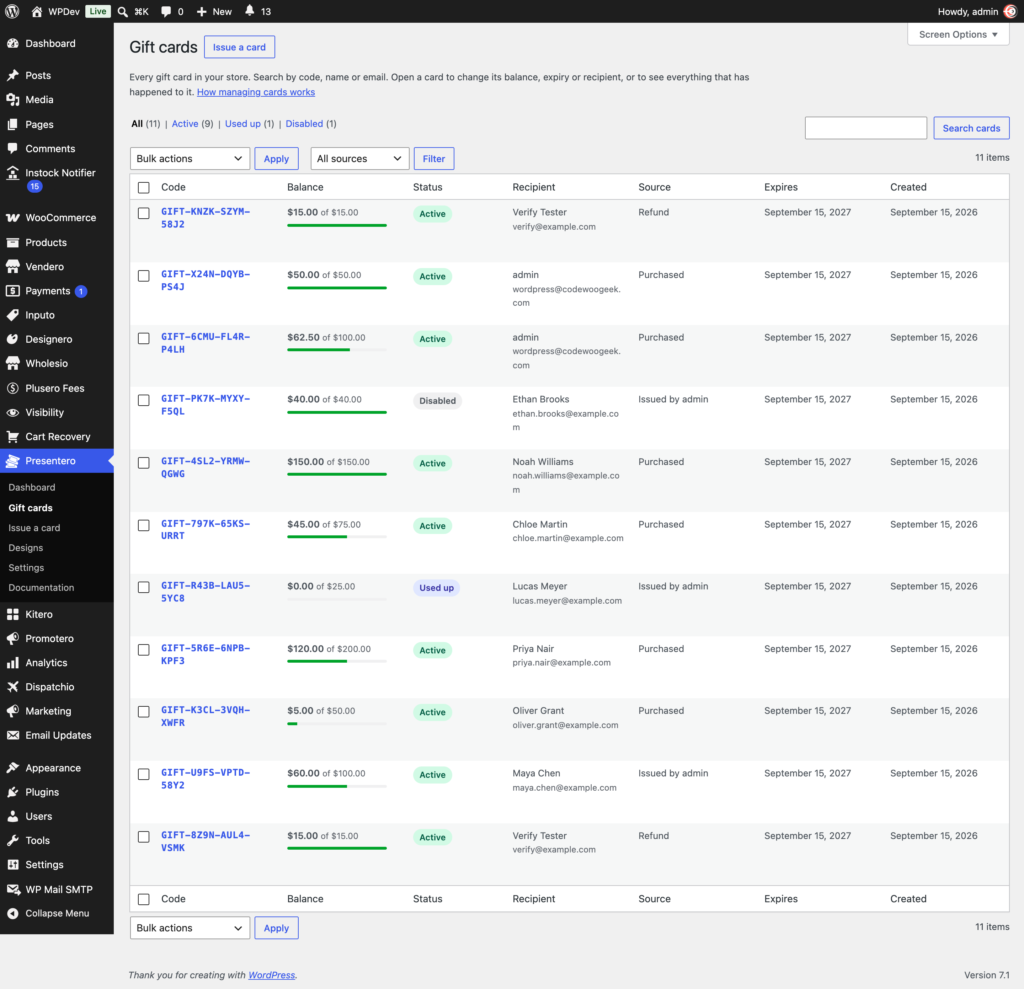Check the GIFT-R43B-LAU5-5YC8 row checkbox
This screenshot has width=1024, height=989.
pyautogui.click(x=144, y=587)
